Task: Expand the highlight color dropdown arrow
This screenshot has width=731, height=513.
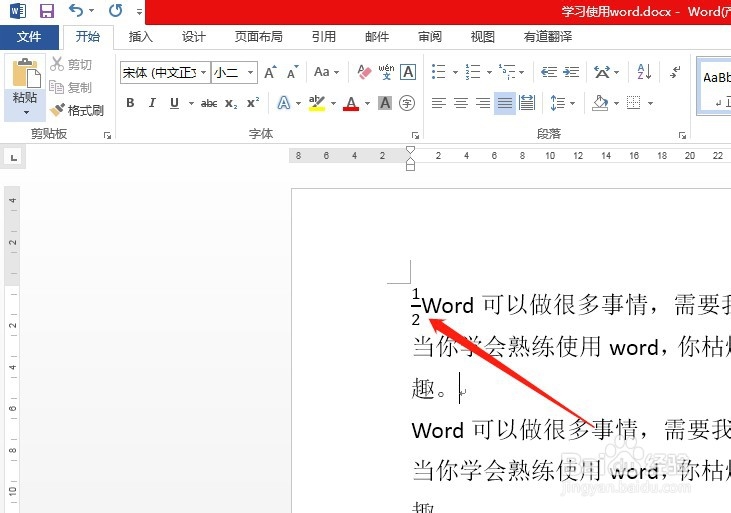Action: (333, 103)
